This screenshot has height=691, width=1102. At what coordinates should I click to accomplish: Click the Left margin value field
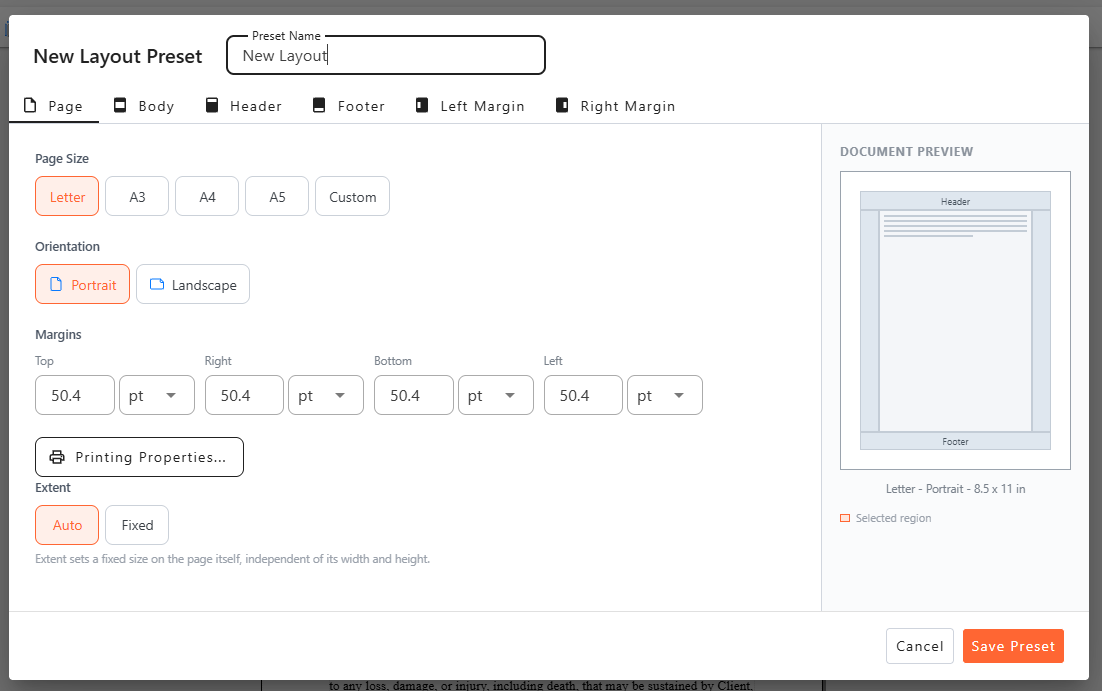tap(583, 395)
